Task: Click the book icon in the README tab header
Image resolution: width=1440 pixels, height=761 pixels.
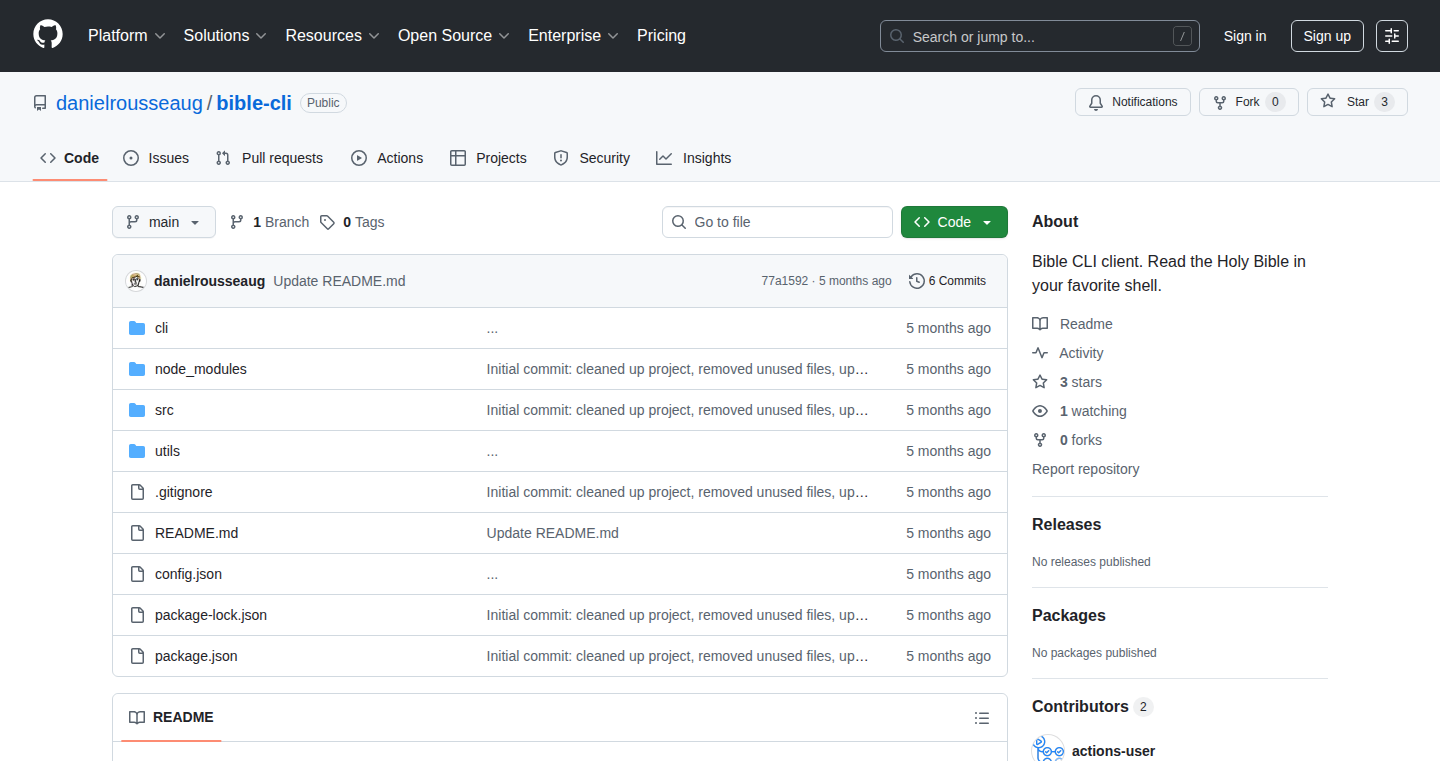Action: [x=137, y=717]
